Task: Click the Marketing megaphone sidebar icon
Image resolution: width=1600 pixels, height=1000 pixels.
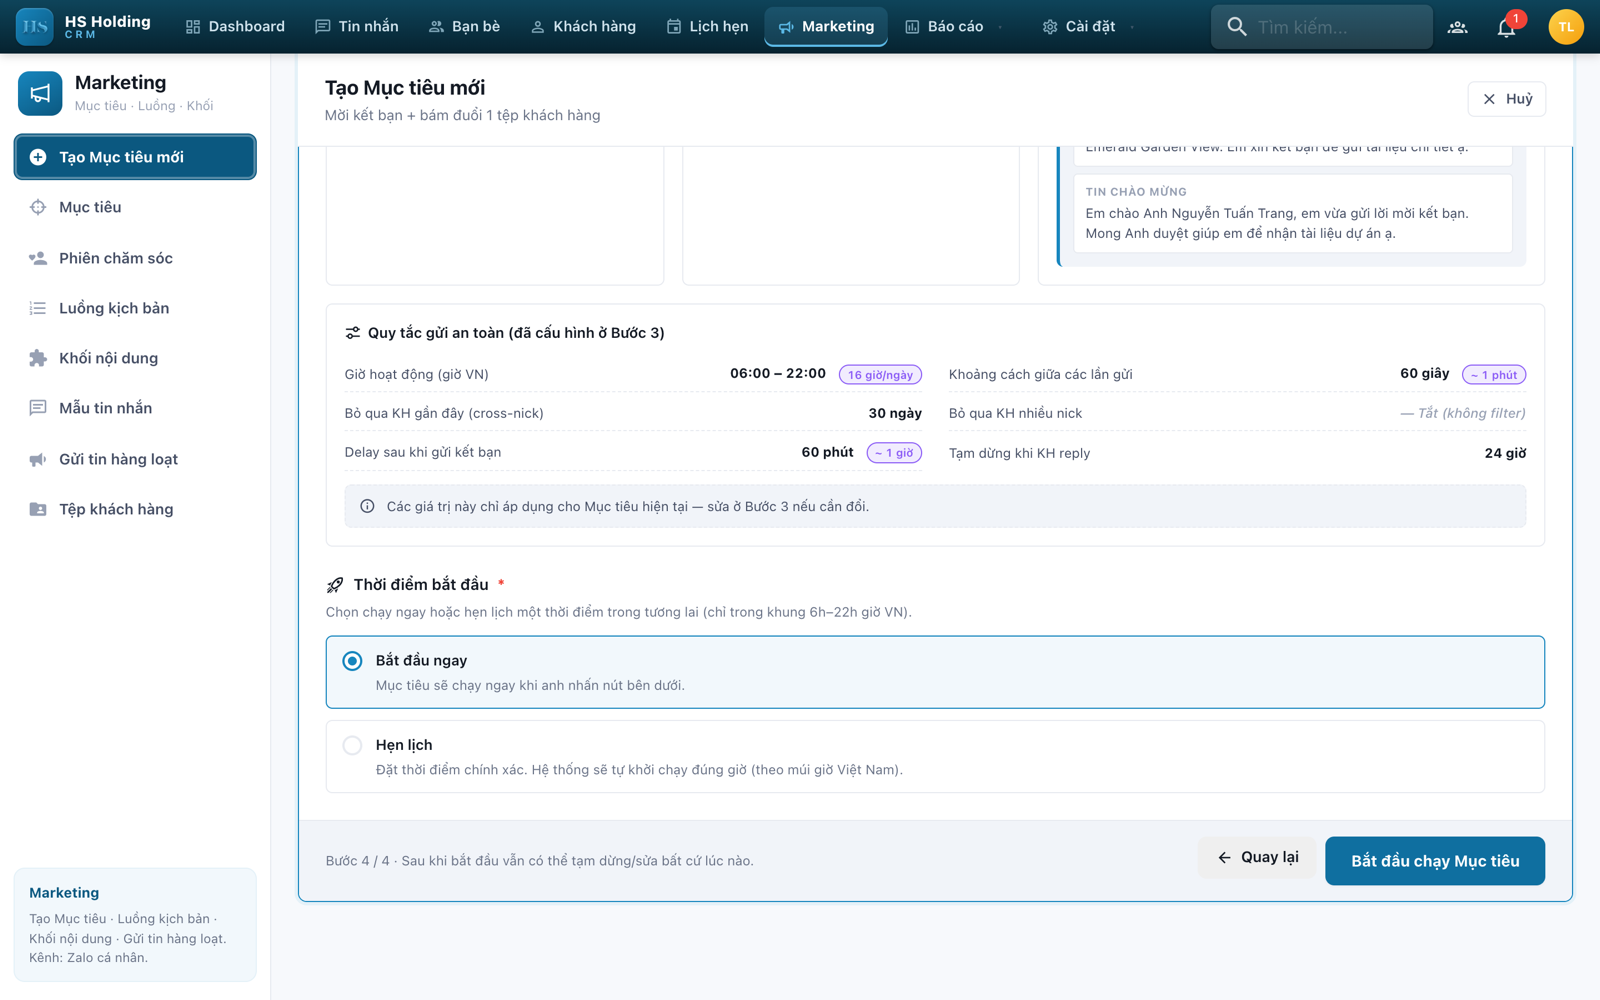Action: 40,93
